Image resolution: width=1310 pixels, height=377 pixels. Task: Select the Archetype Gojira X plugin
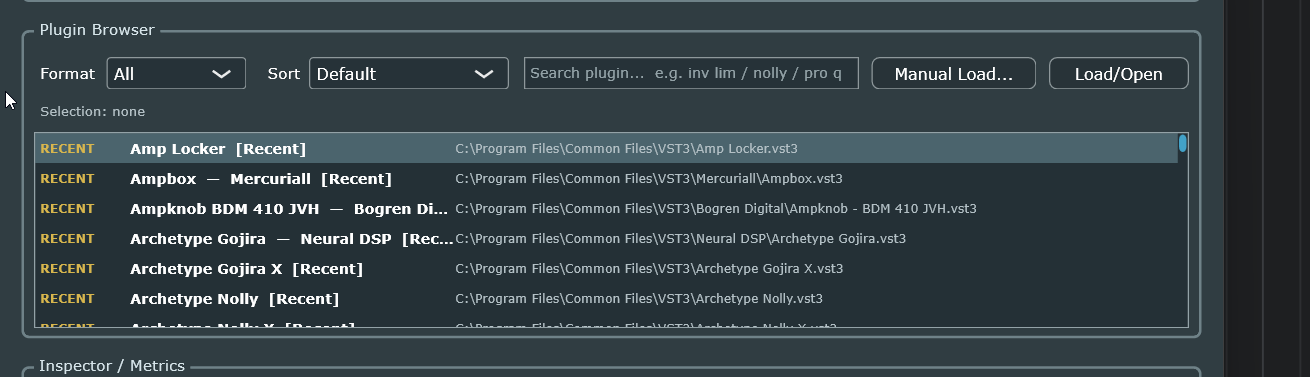point(606,268)
